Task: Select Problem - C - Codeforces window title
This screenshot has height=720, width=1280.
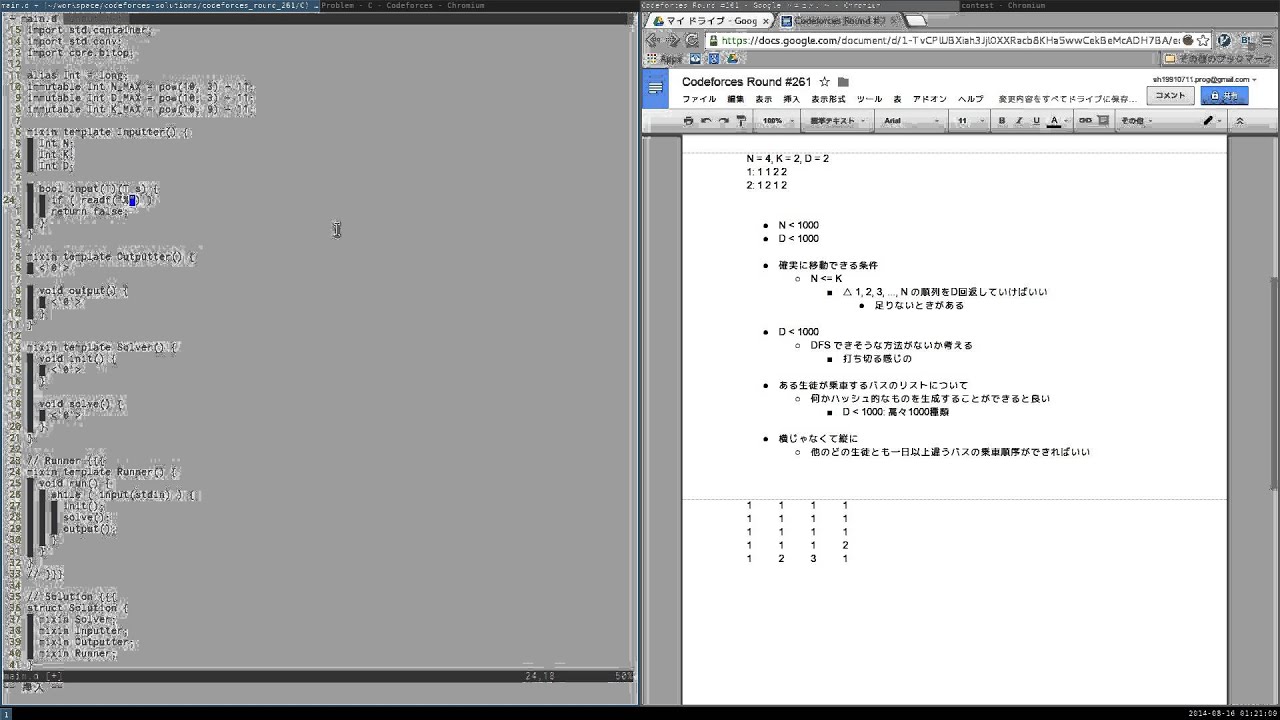Action: pyautogui.click(x=402, y=5)
